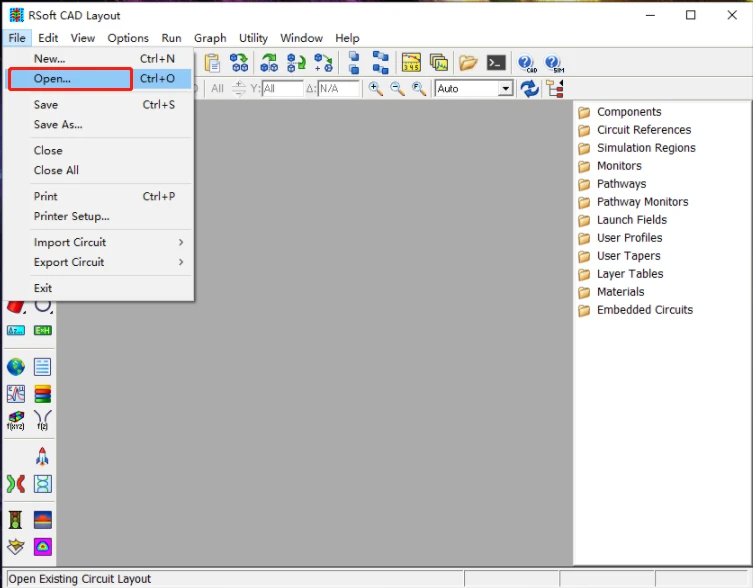Click the ExH field icon
Viewport: 753px width, 588px height.
click(43, 331)
